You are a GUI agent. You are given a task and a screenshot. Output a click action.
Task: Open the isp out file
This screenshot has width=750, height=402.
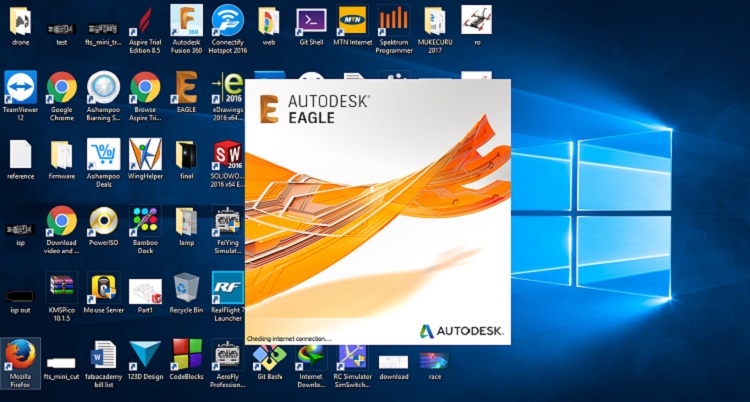click(x=20, y=297)
